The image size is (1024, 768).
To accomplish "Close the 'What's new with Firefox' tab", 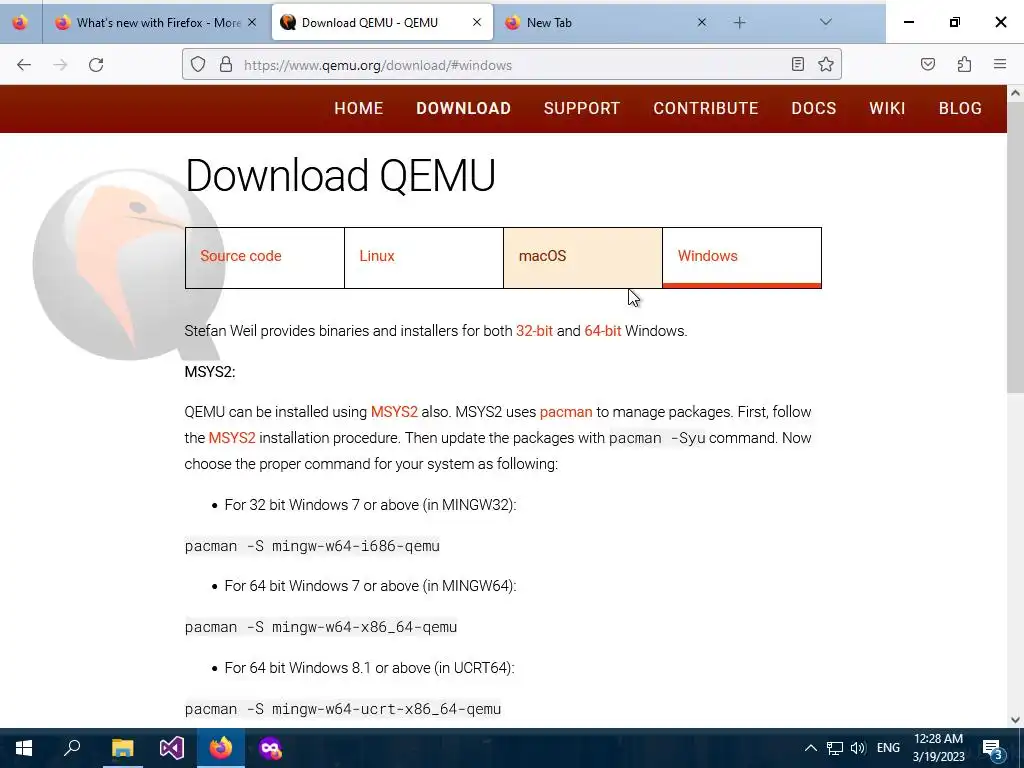I will [252, 23].
